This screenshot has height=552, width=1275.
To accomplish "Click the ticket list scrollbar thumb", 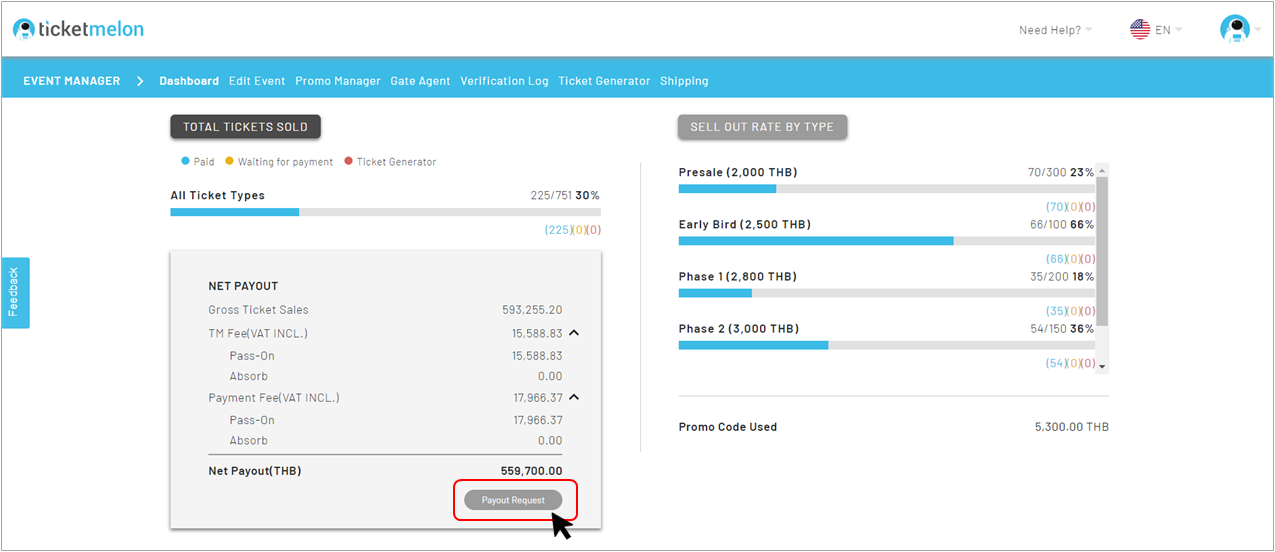I will click(1103, 251).
